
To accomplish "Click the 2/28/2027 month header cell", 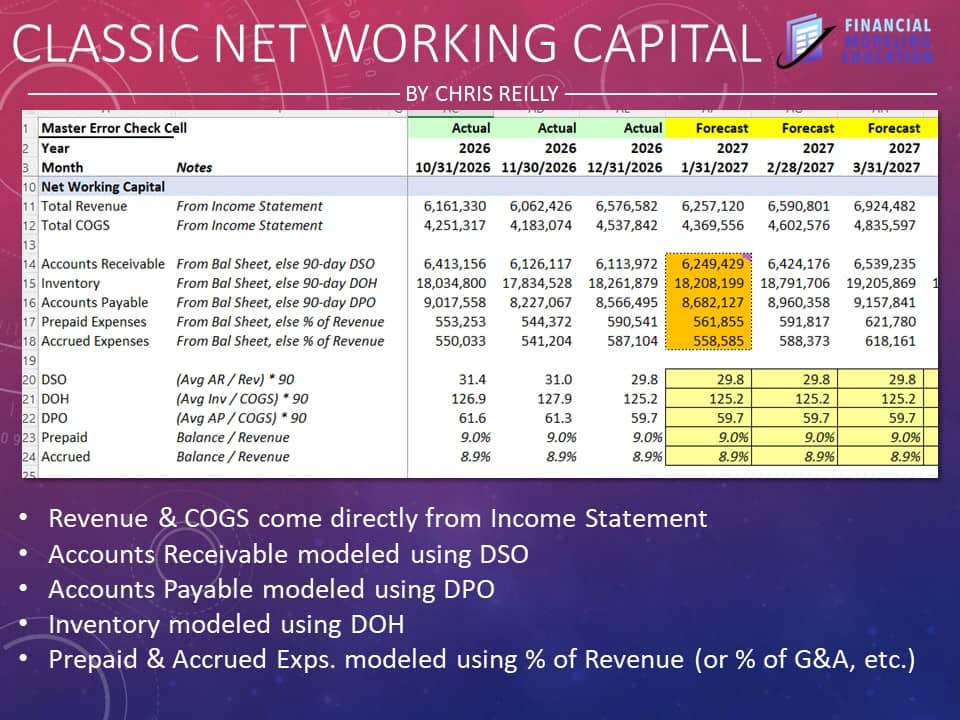I will click(x=800, y=168).
